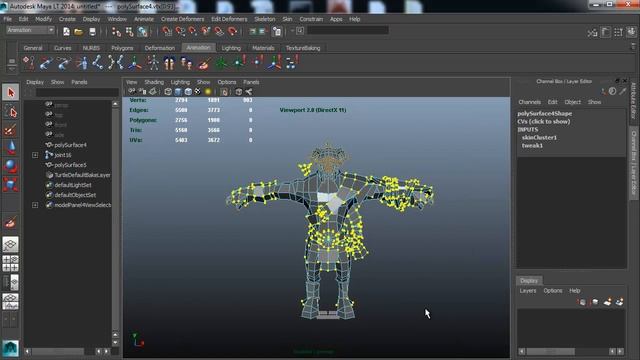Select the IK Handle tool on shelf
The height and width of the screenshot is (360, 640).
[x=46, y=63]
